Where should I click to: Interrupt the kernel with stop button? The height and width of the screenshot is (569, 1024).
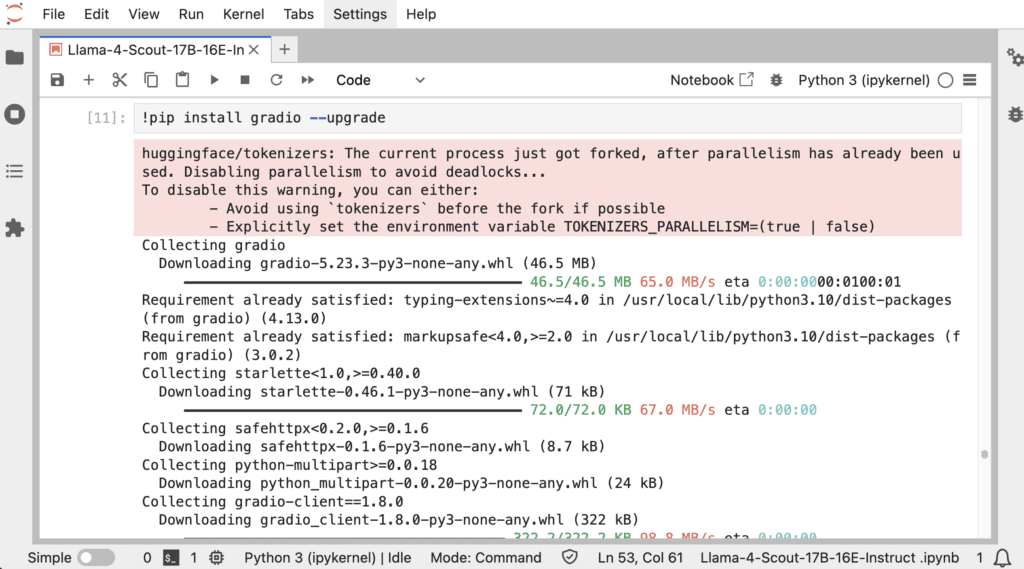(x=245, y=80)
